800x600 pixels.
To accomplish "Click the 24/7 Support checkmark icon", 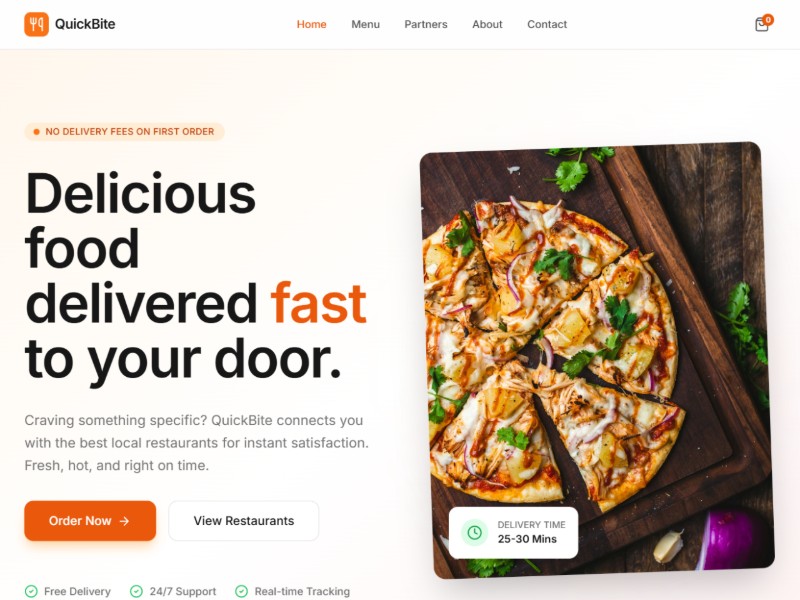I will click(x=136, y=591).
